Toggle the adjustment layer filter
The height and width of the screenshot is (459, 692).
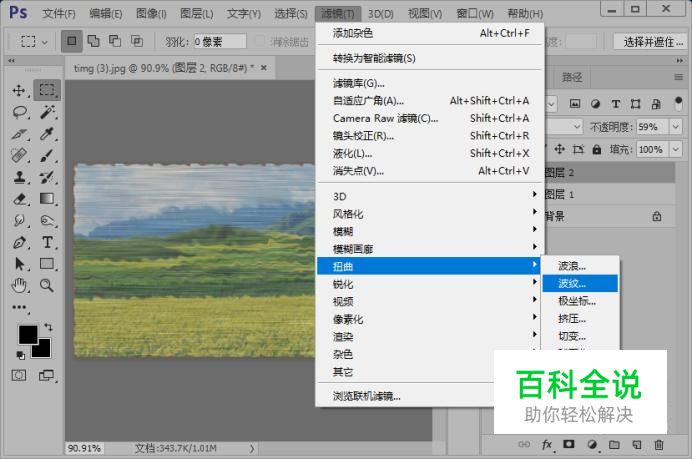click(x=595, y=104)
